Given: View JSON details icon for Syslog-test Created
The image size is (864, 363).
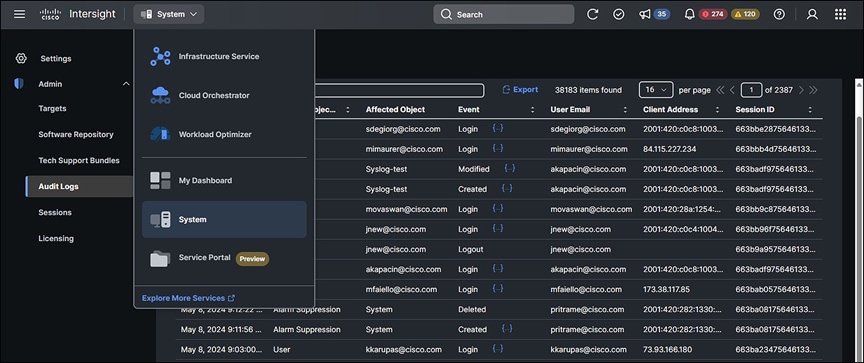Looking at the screenshot, I should 507,188.
